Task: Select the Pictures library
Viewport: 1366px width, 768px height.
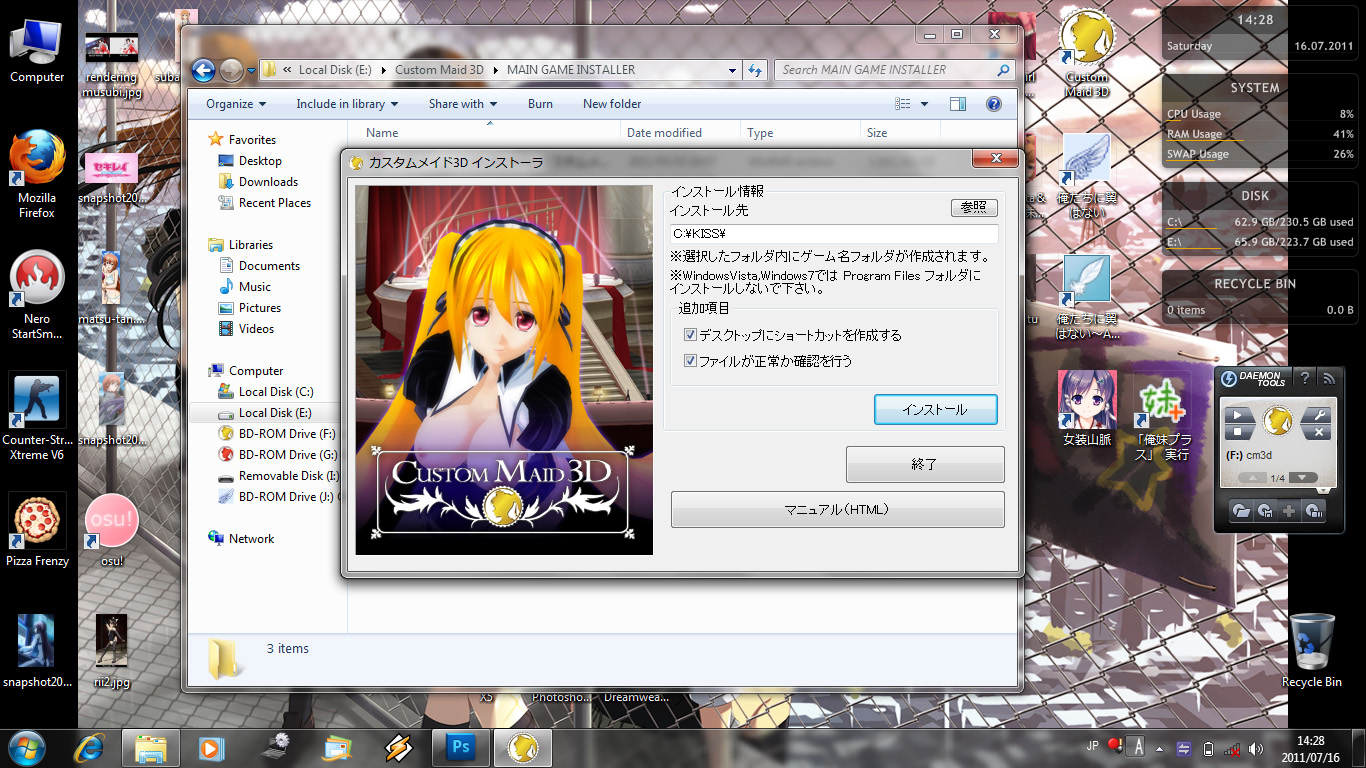Action: 249,308
